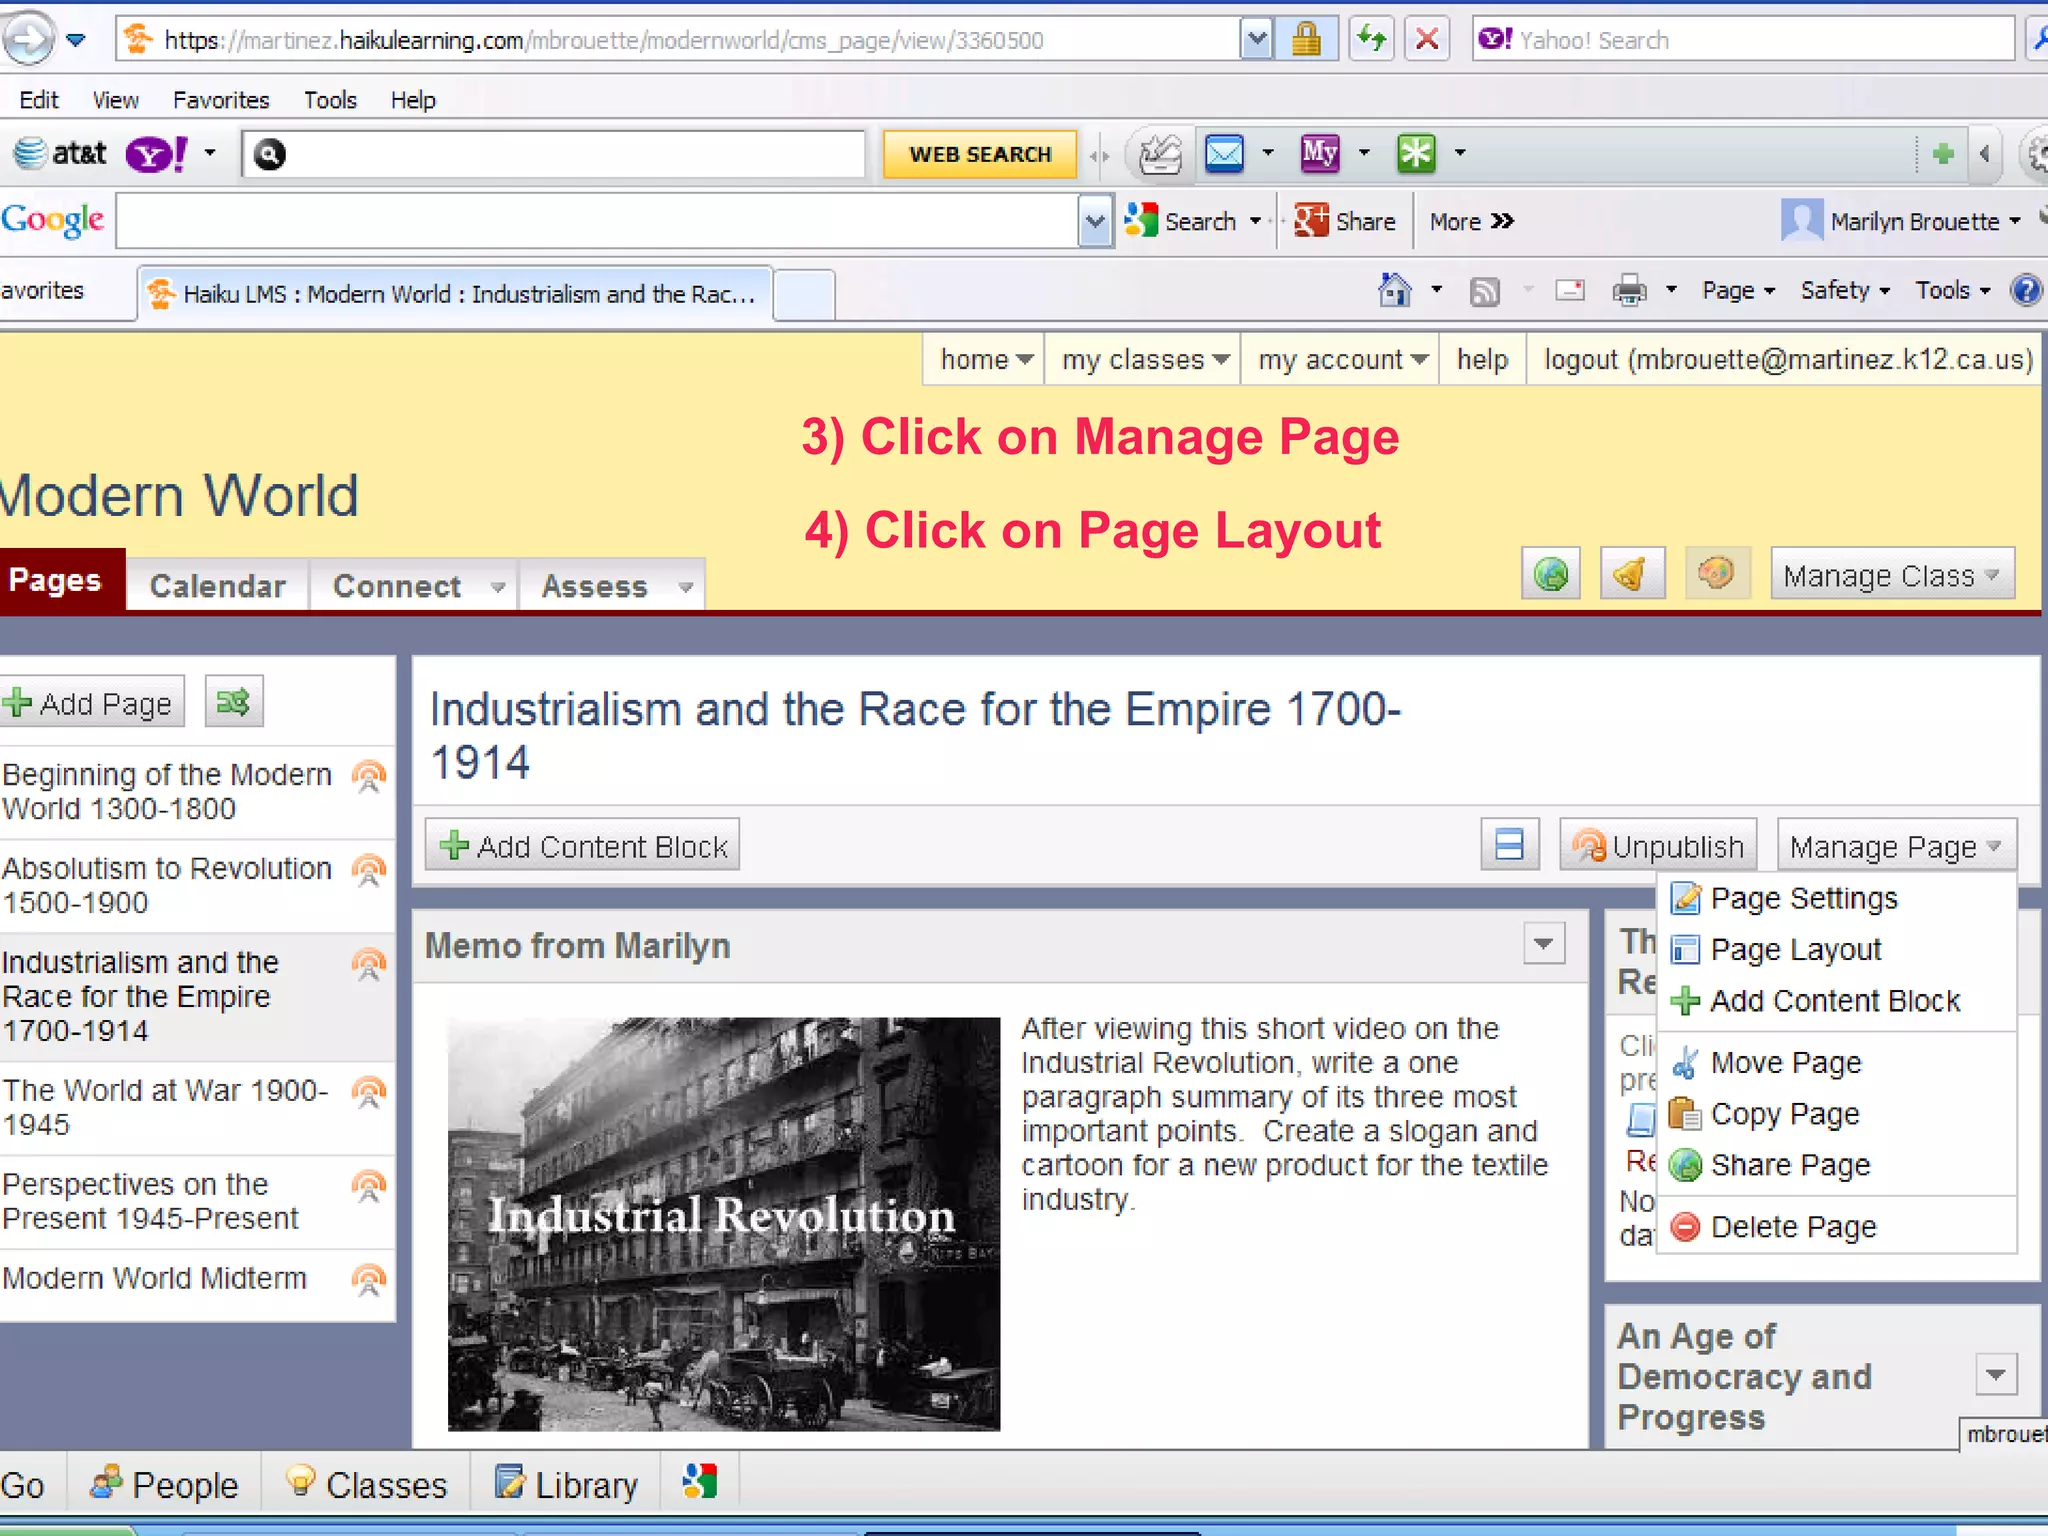The width and height of the screenshot is (2048, 1536).
Task: Click the RSS feeds icon
Action: click(x=1485, y=291)
